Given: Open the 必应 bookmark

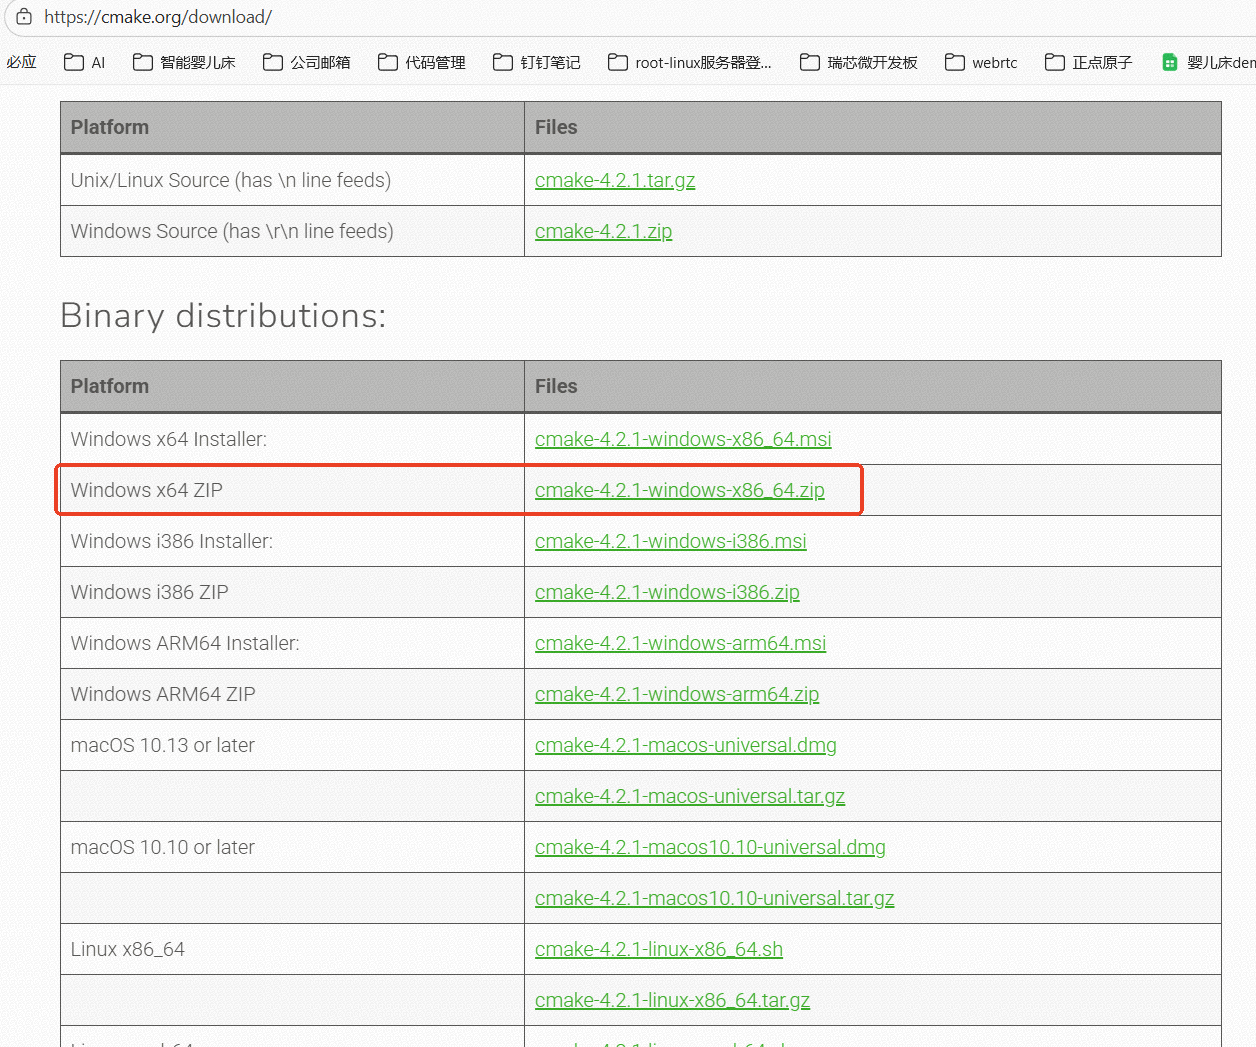Looking at the screenshot, I should [x=21, y=62].
